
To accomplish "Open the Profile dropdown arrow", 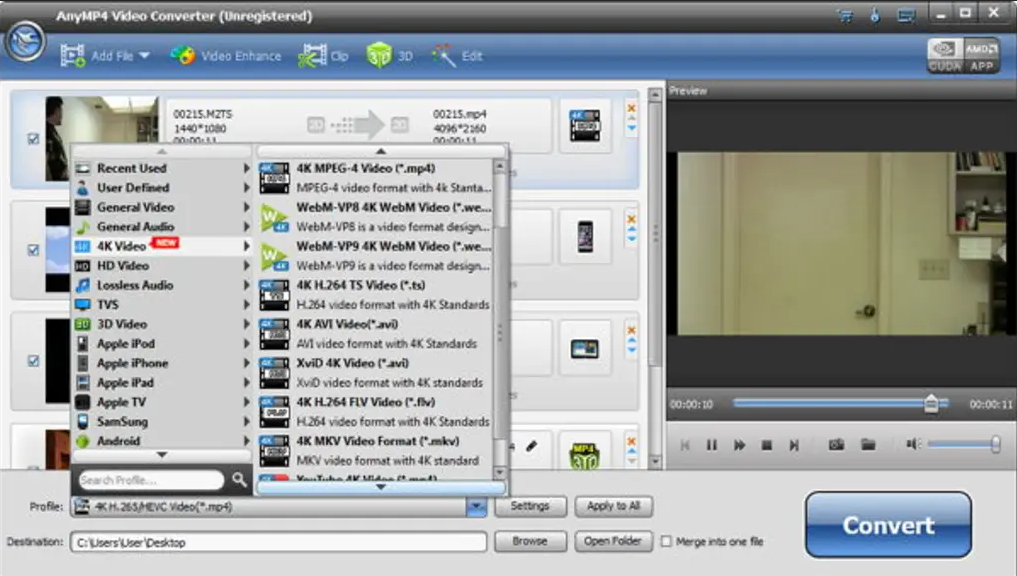I will 476,507.
